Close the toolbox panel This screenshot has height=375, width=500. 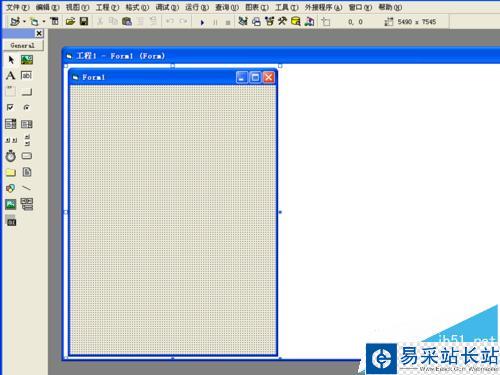coord(39,33)
